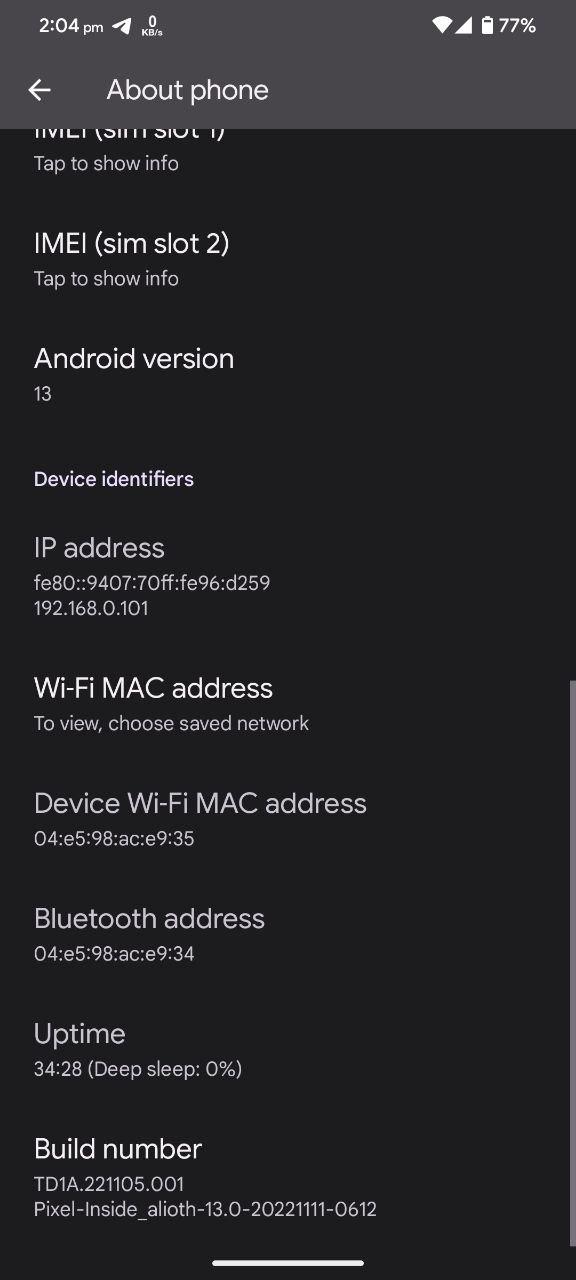This screenshot has width=576, height=1280.
Task: Select the Bluetooth address entry
Action: tap(288, 934)
